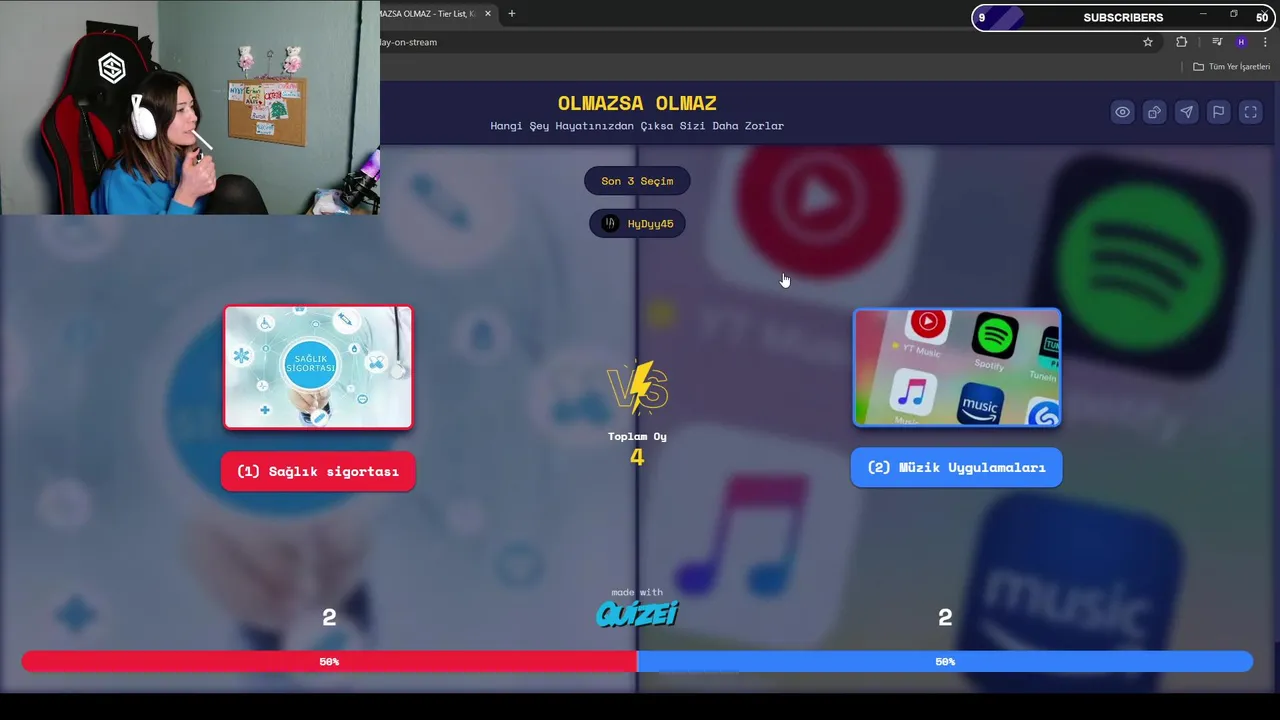Click the dice randomize icon

point(1154,112)
